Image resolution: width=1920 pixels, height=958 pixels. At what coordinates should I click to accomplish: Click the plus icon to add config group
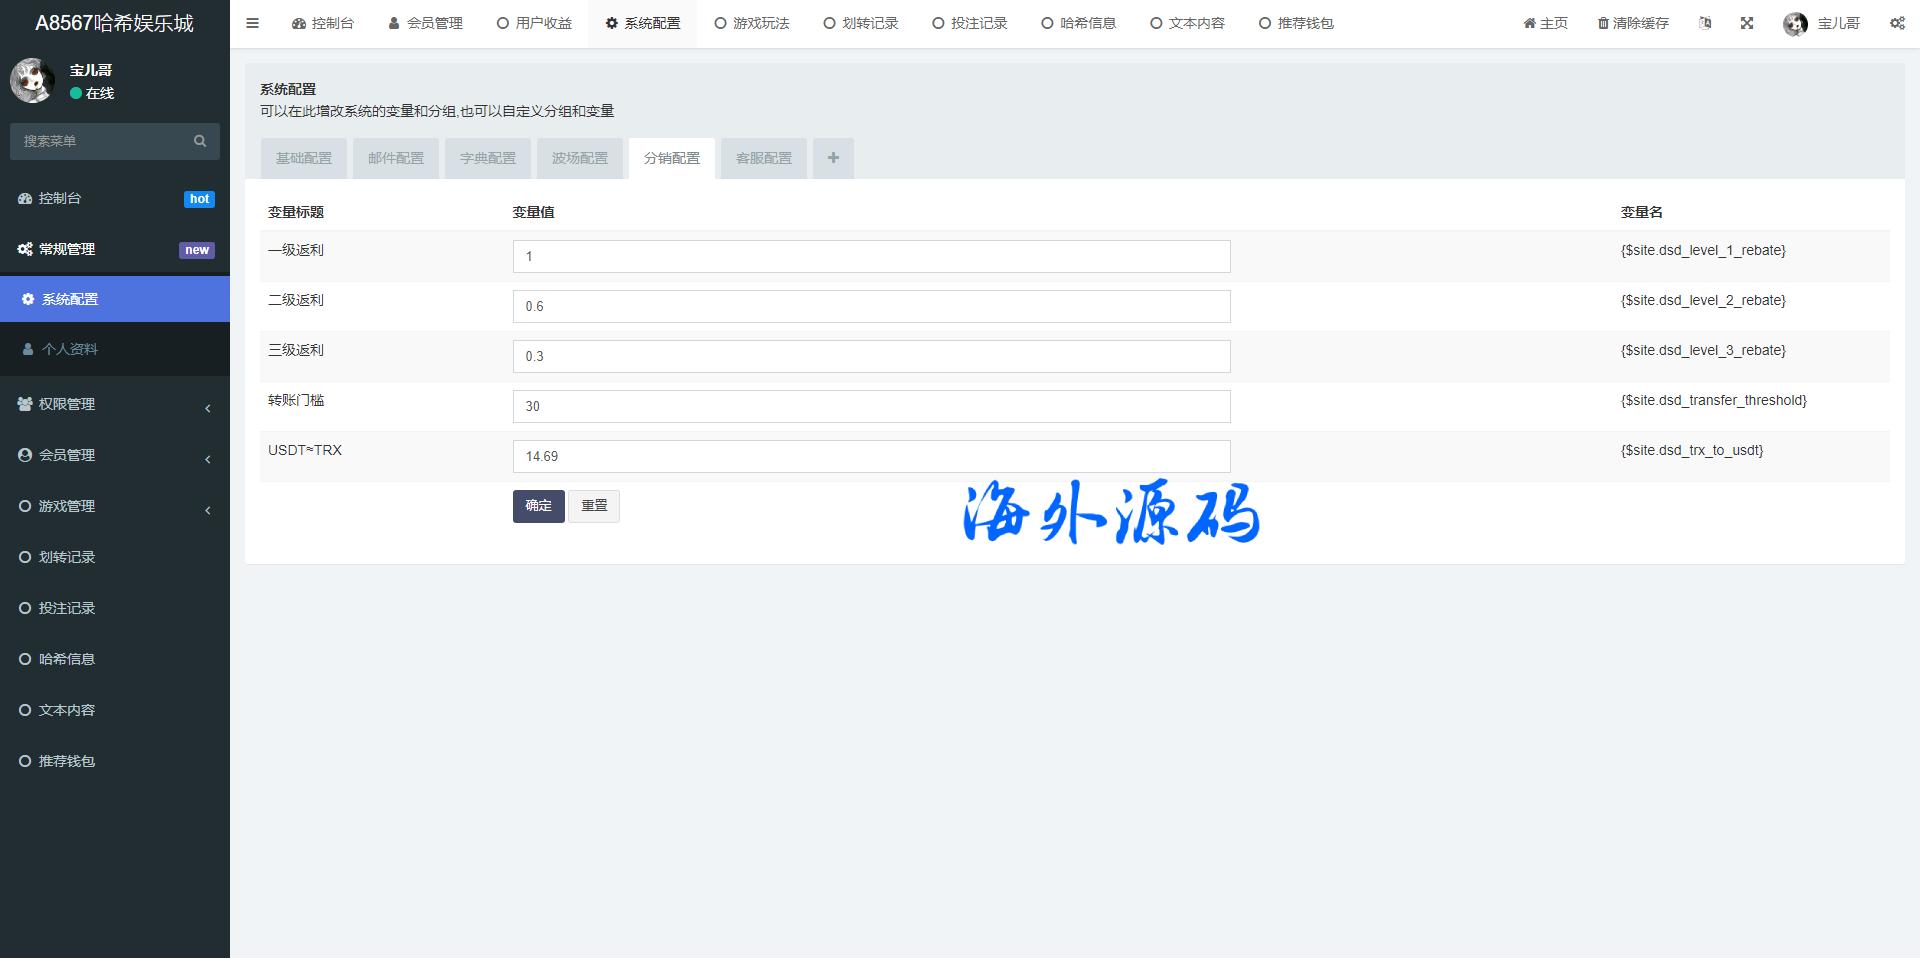click(833, 158)
